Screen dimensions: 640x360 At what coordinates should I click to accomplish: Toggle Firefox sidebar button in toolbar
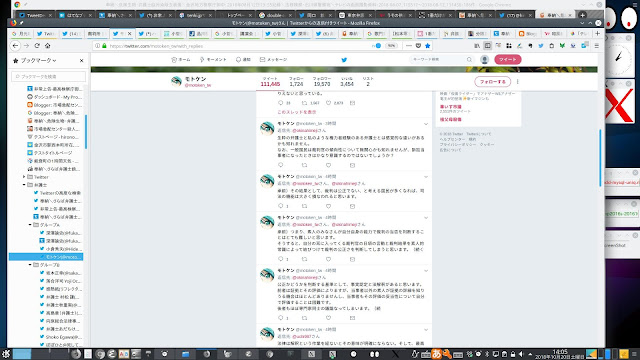[x=487, y=46]
